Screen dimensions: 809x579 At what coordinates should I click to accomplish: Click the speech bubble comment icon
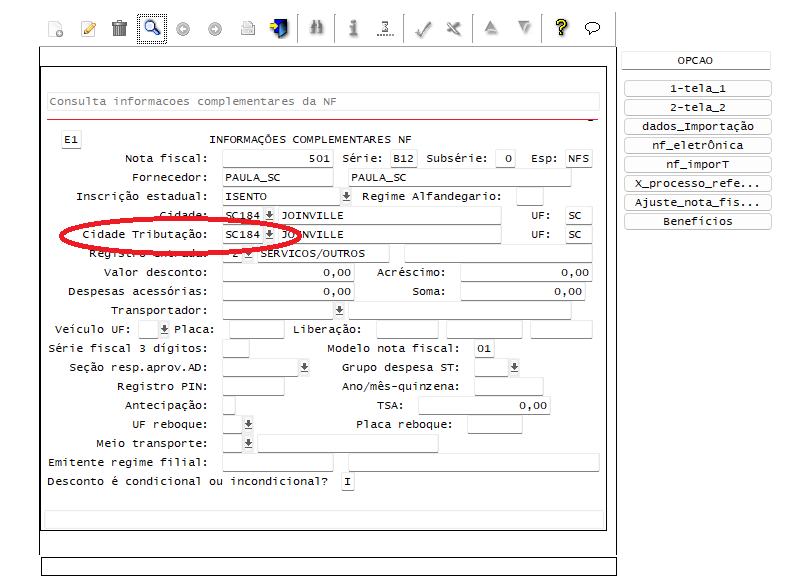pyautogui.click(x=592, y=27)
